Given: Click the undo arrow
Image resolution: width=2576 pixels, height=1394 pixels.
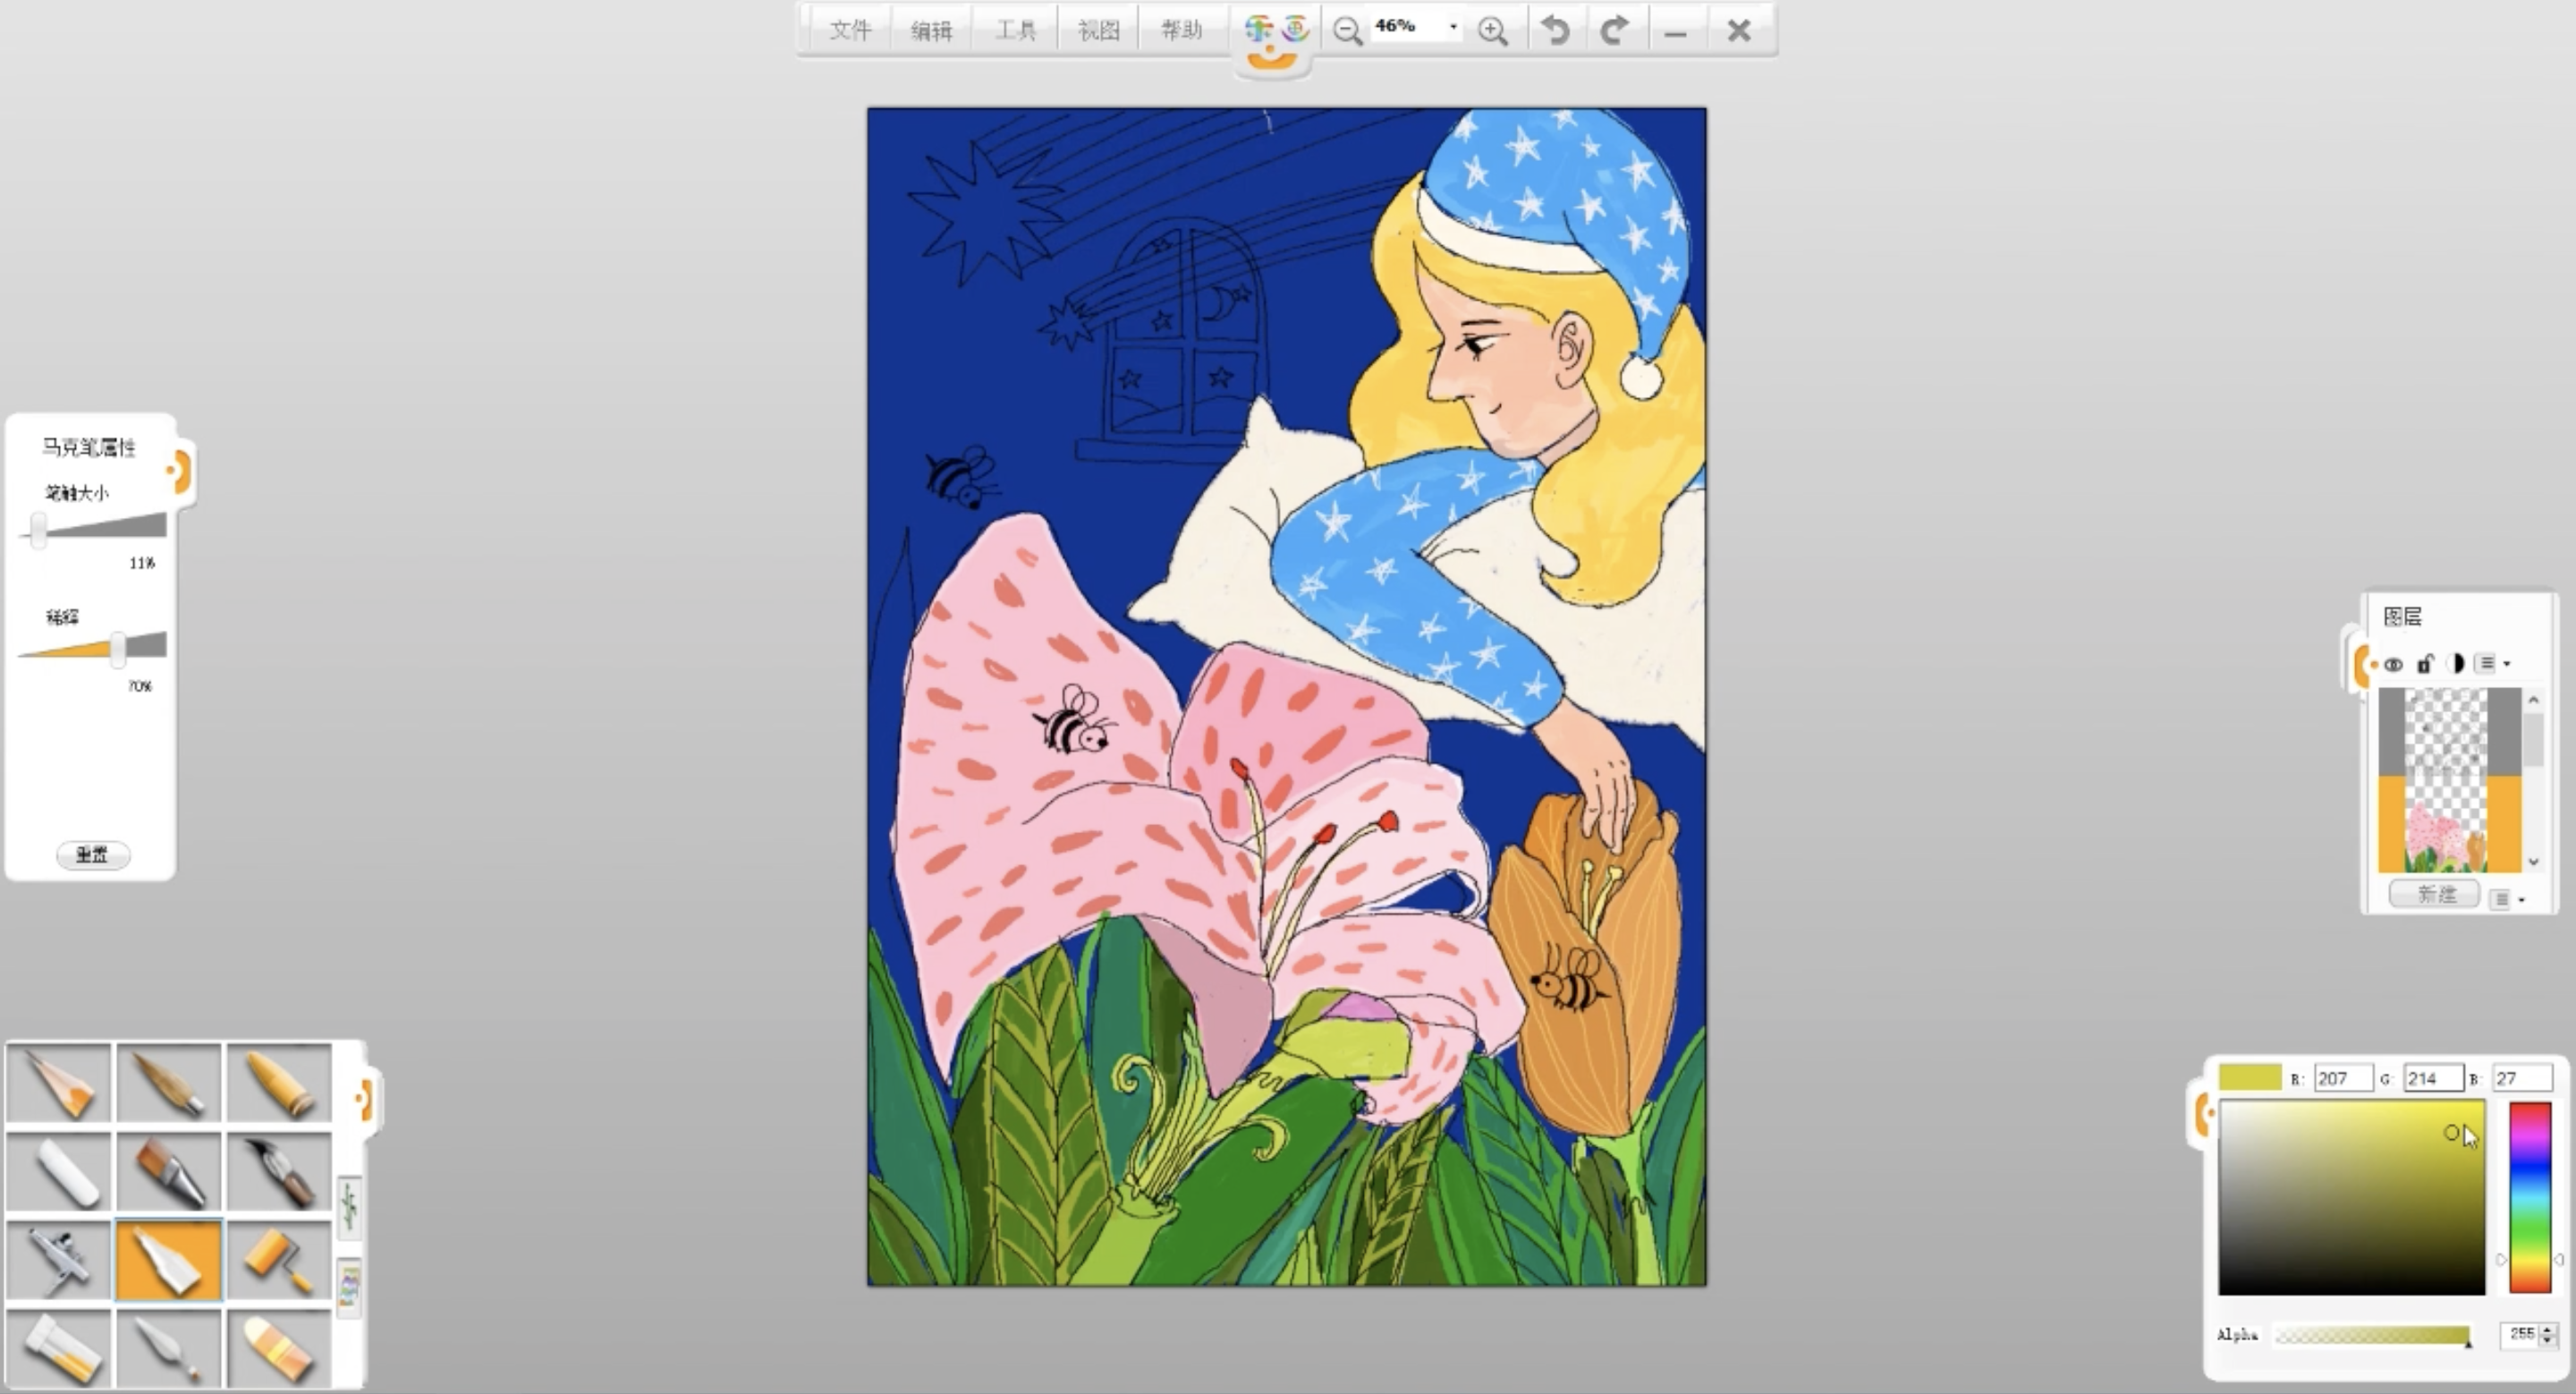Looking at the screenshot, I should pyautogui.click(x=1555, y=30).
